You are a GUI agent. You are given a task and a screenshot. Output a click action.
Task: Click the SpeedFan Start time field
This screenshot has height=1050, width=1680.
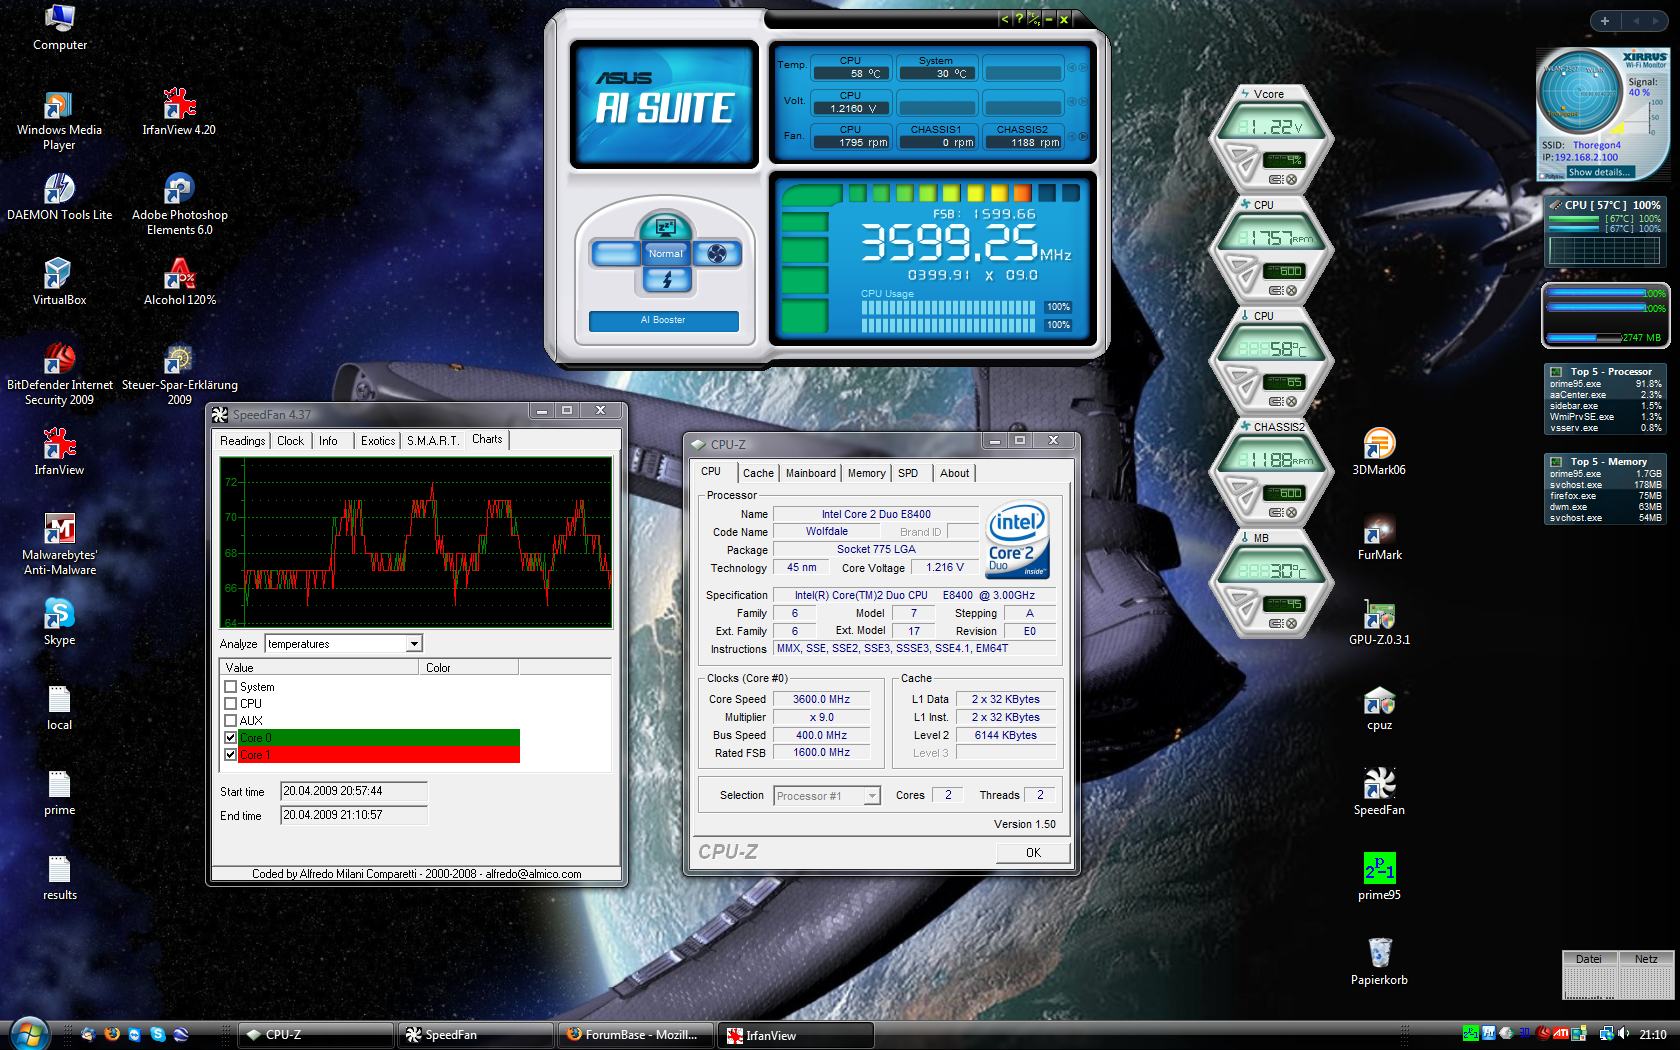click(353, 791)
